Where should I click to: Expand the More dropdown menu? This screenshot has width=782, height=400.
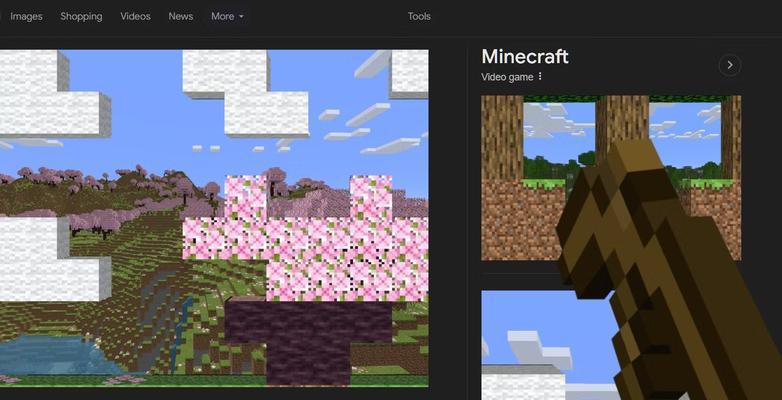pos(227,16)
